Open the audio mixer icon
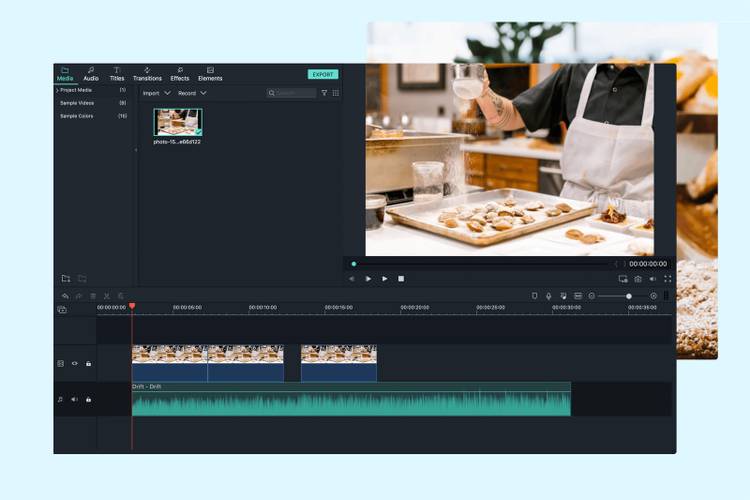750x500 pixels. [x=563, y=296]
